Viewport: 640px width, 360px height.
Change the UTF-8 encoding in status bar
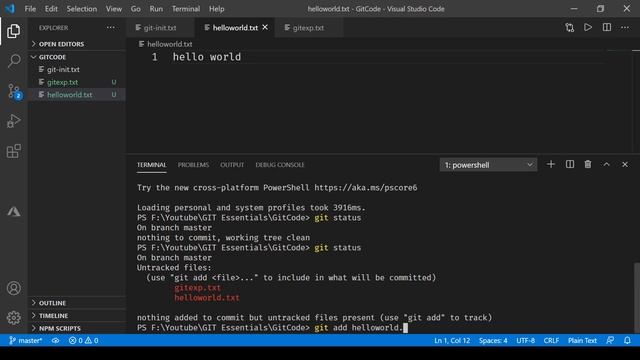pos(525,340)
